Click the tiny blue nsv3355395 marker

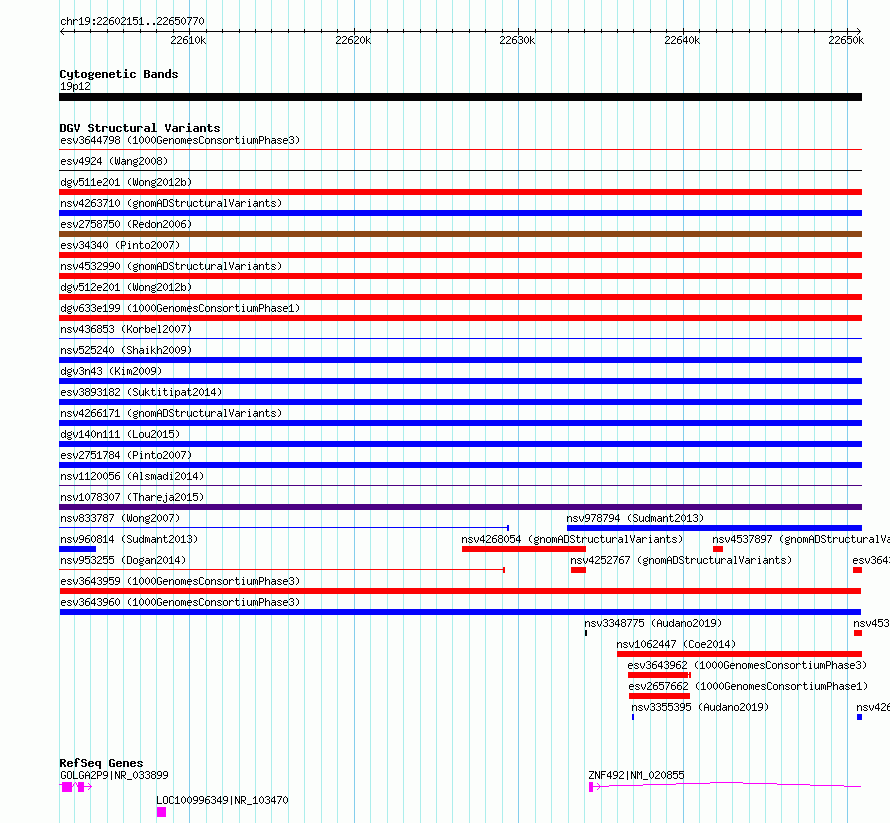[633, 717]
